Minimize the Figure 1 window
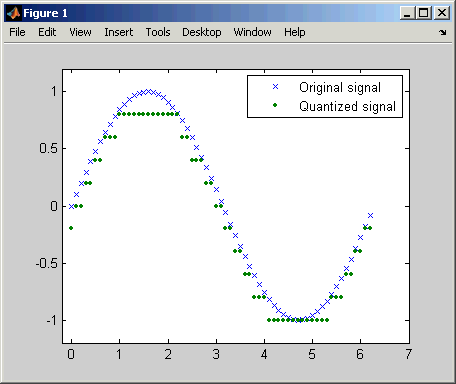Viewport: 456px width, 384px height. pos(407,13)
